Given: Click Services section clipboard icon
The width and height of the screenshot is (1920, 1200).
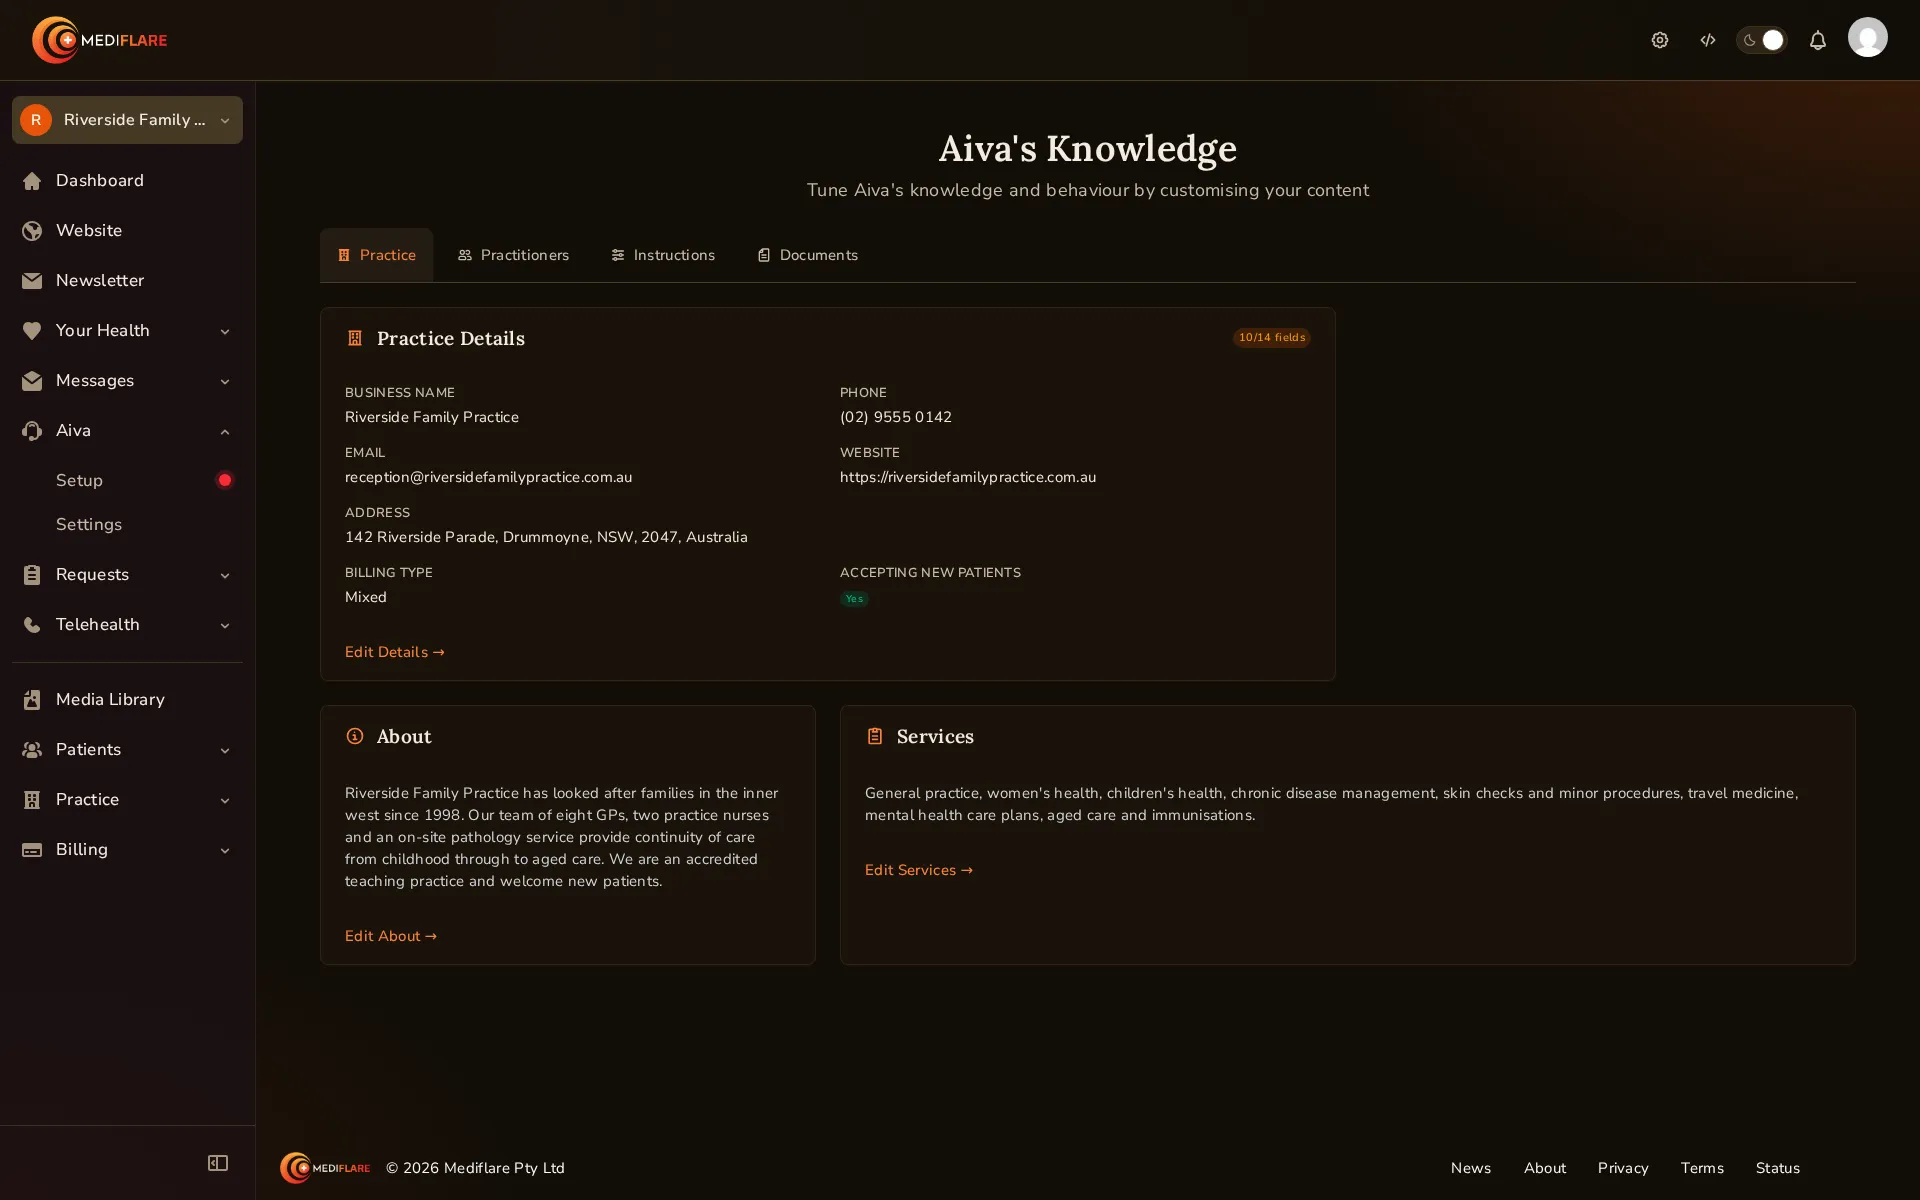Looking at the screenshot, I should tap(875, 736).
